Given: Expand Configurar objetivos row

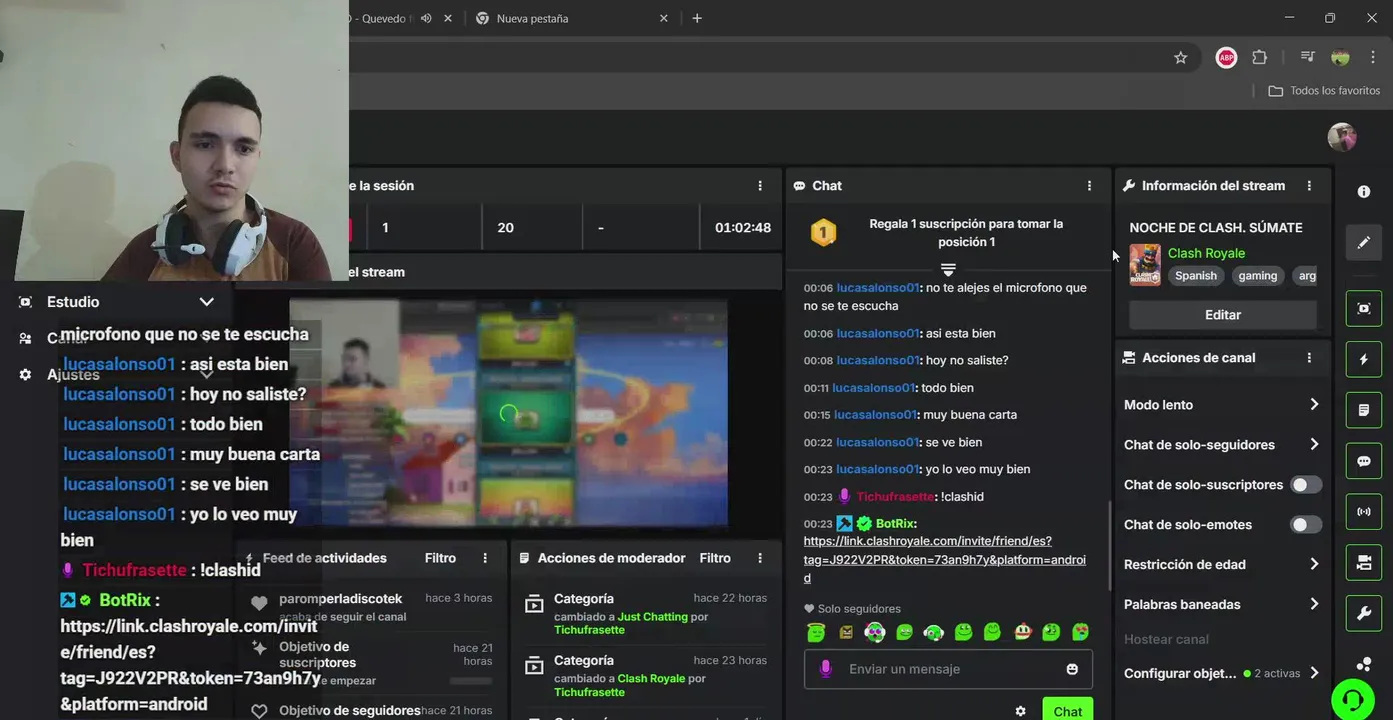Looking at the screenshot, I should point(1222,674).
